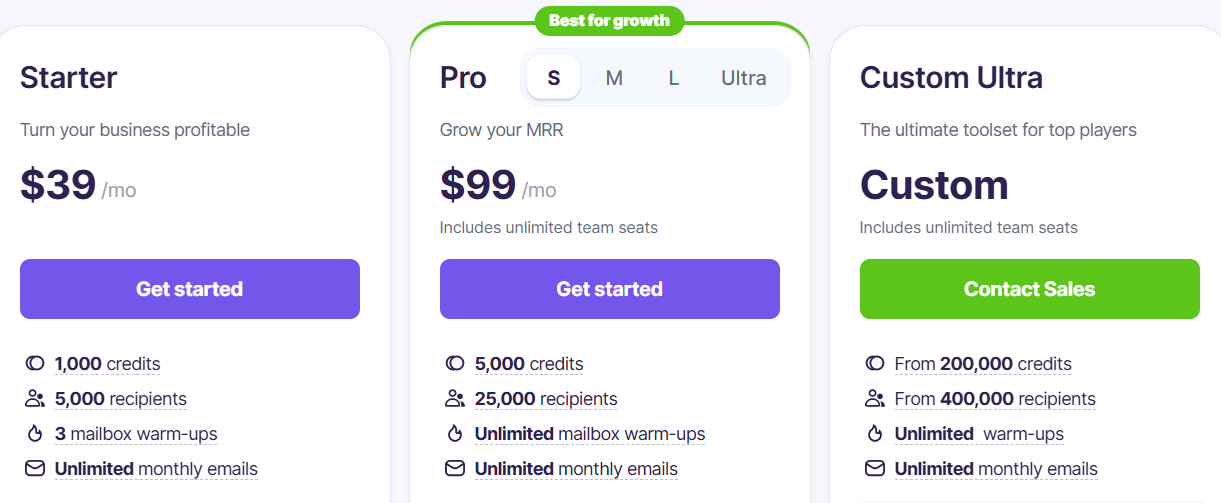Click flame warm-up icon in Starter plan
This screenshot has height=503, width=1221.
[x=35, y=434]
